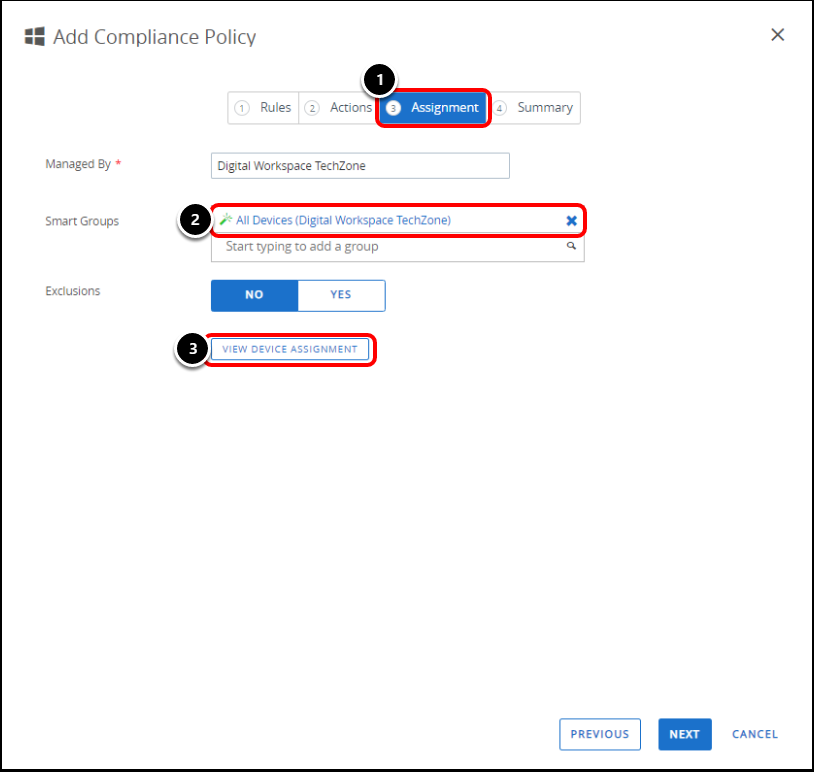Focus the 'Start typing to add a group' field
Viewport: 814px width, 772px height.
[390, 247]
